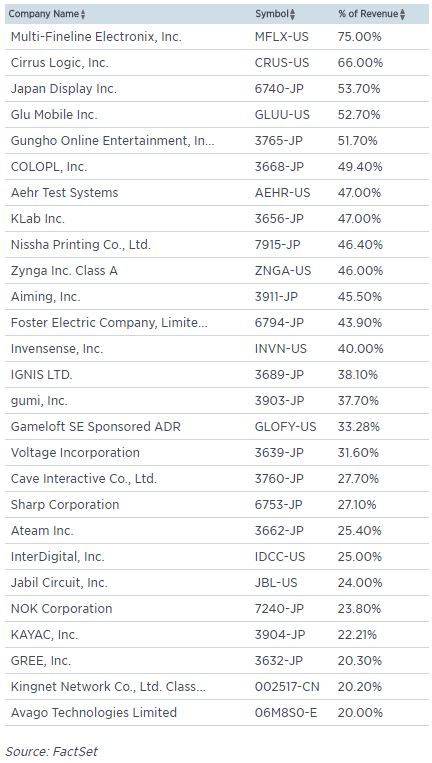This screenshot has width=432, height=763.
Task: Click the Symbol column sort arrows
Action: click(292, 15)
